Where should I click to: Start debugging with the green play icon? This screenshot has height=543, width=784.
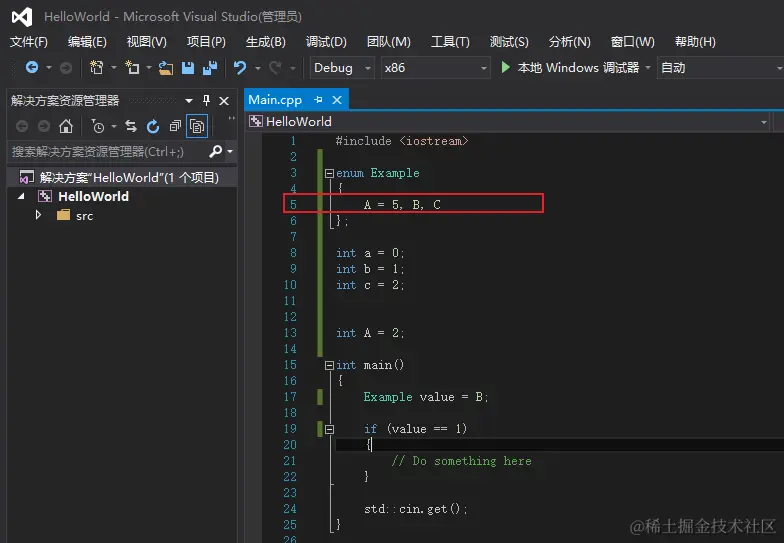point(506,67)
